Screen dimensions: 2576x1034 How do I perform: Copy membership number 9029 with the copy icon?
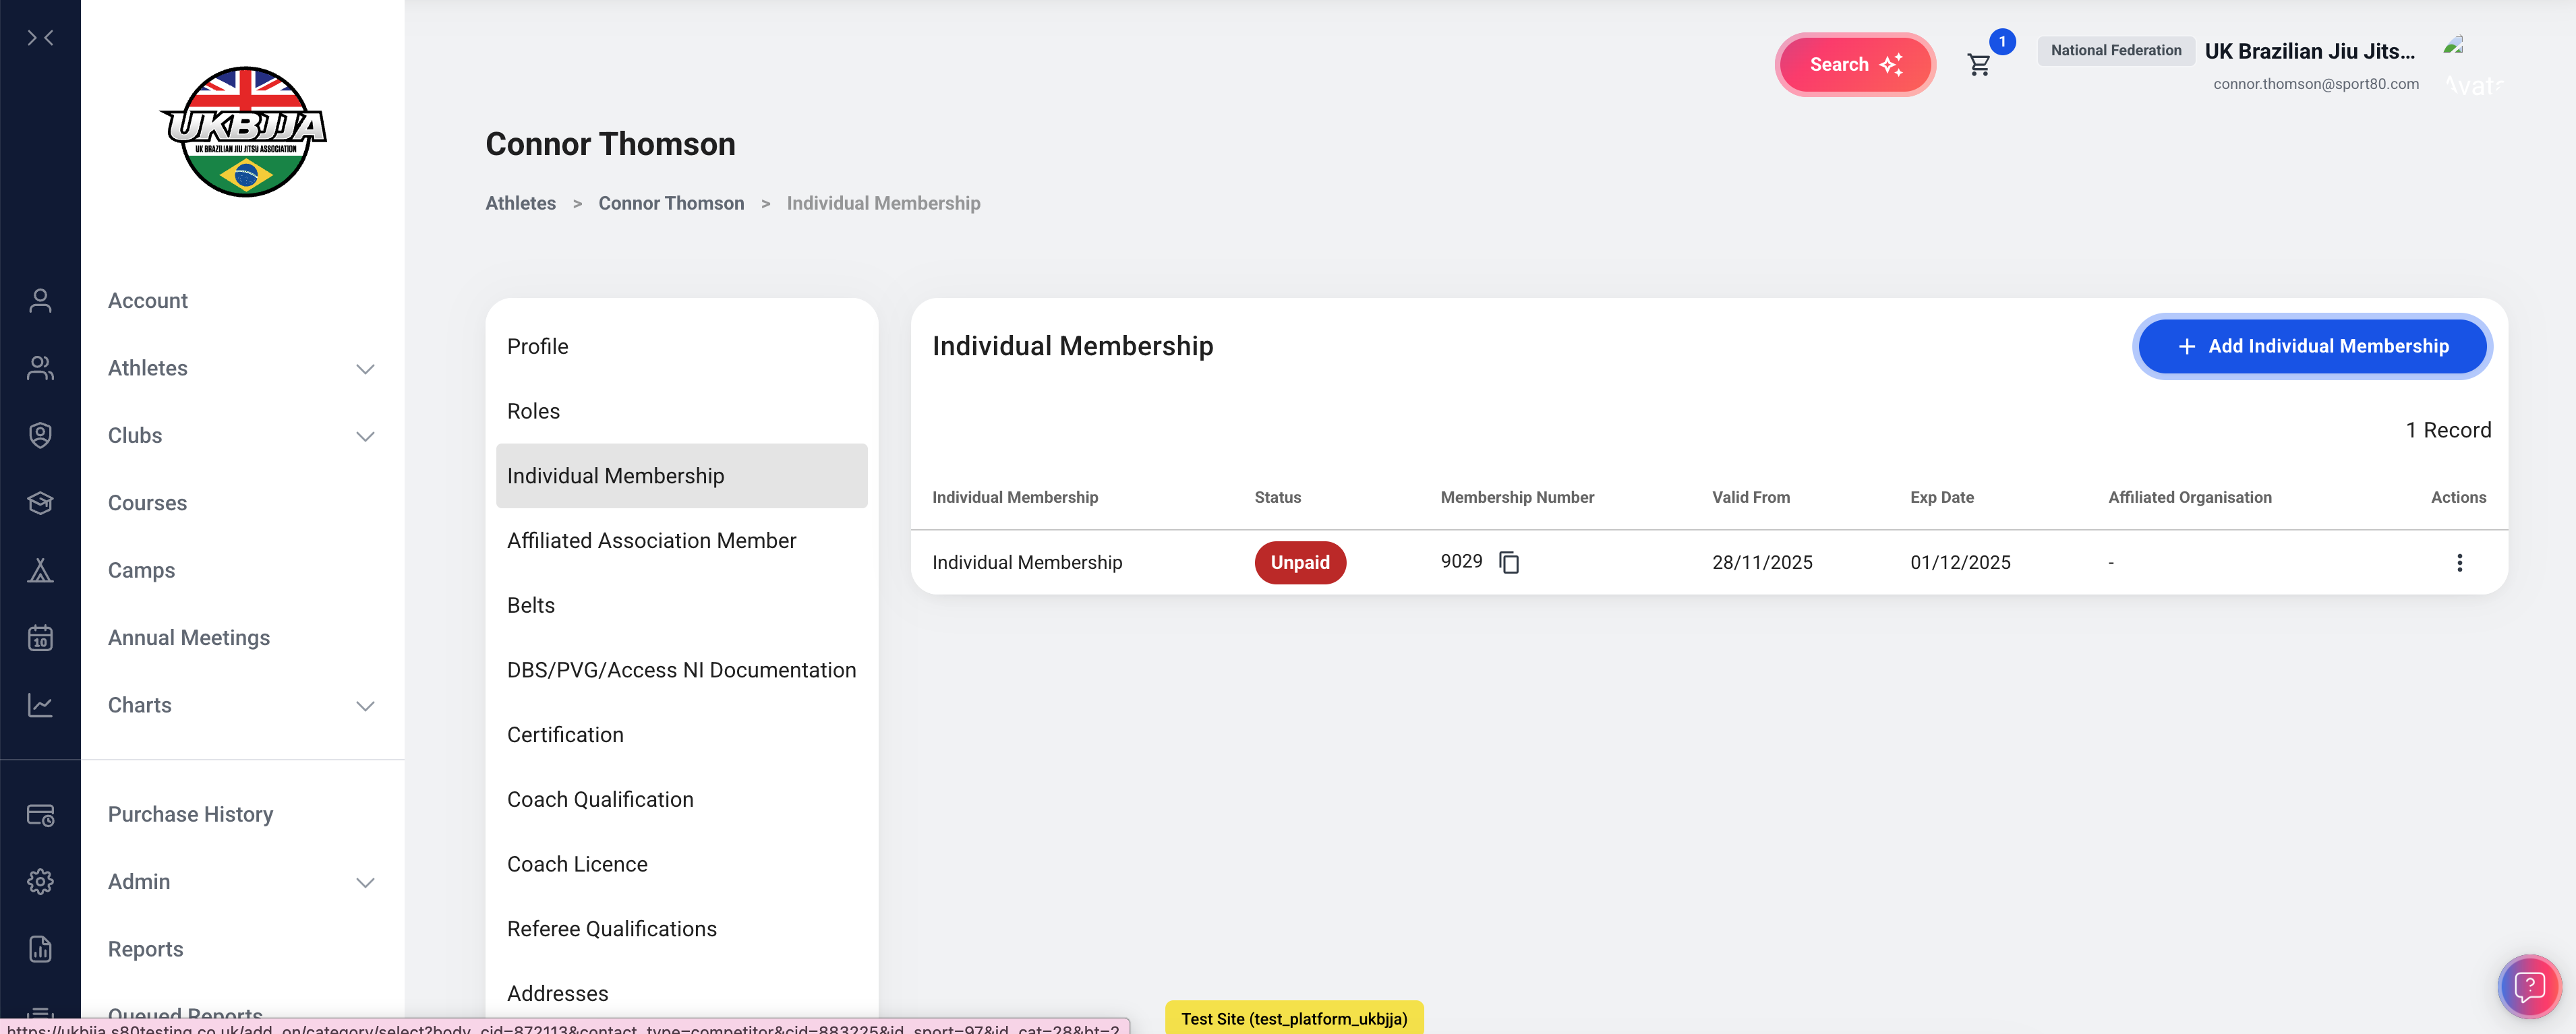click(1509, 562)
